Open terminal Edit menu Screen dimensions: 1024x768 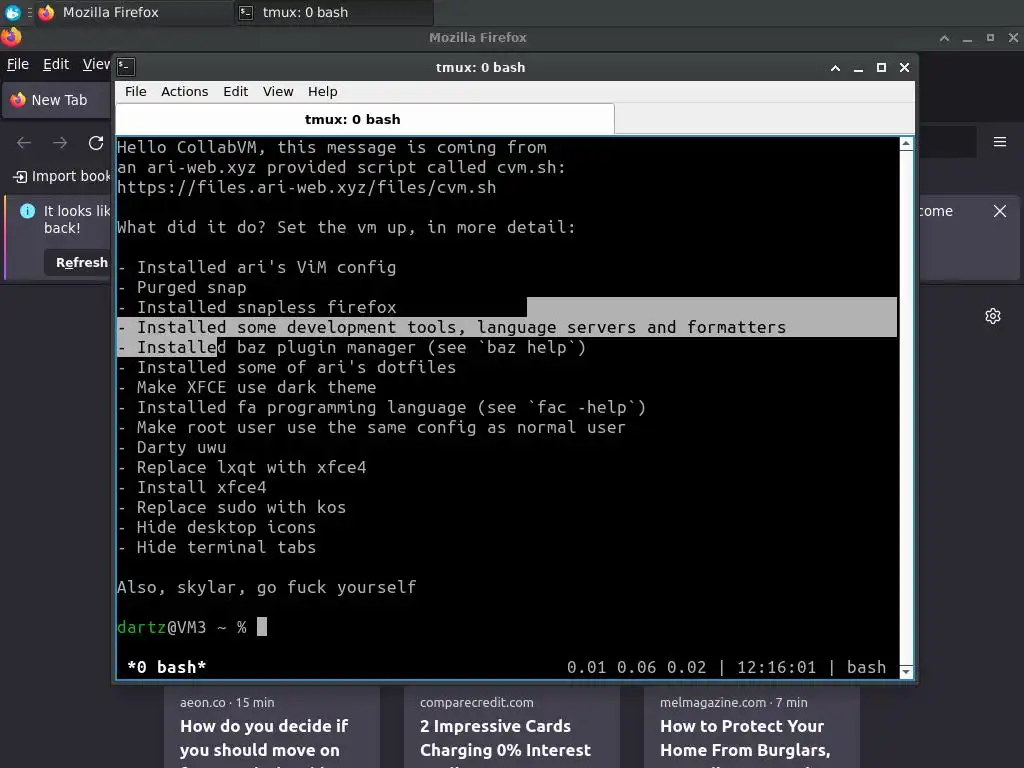click(235, 91)
